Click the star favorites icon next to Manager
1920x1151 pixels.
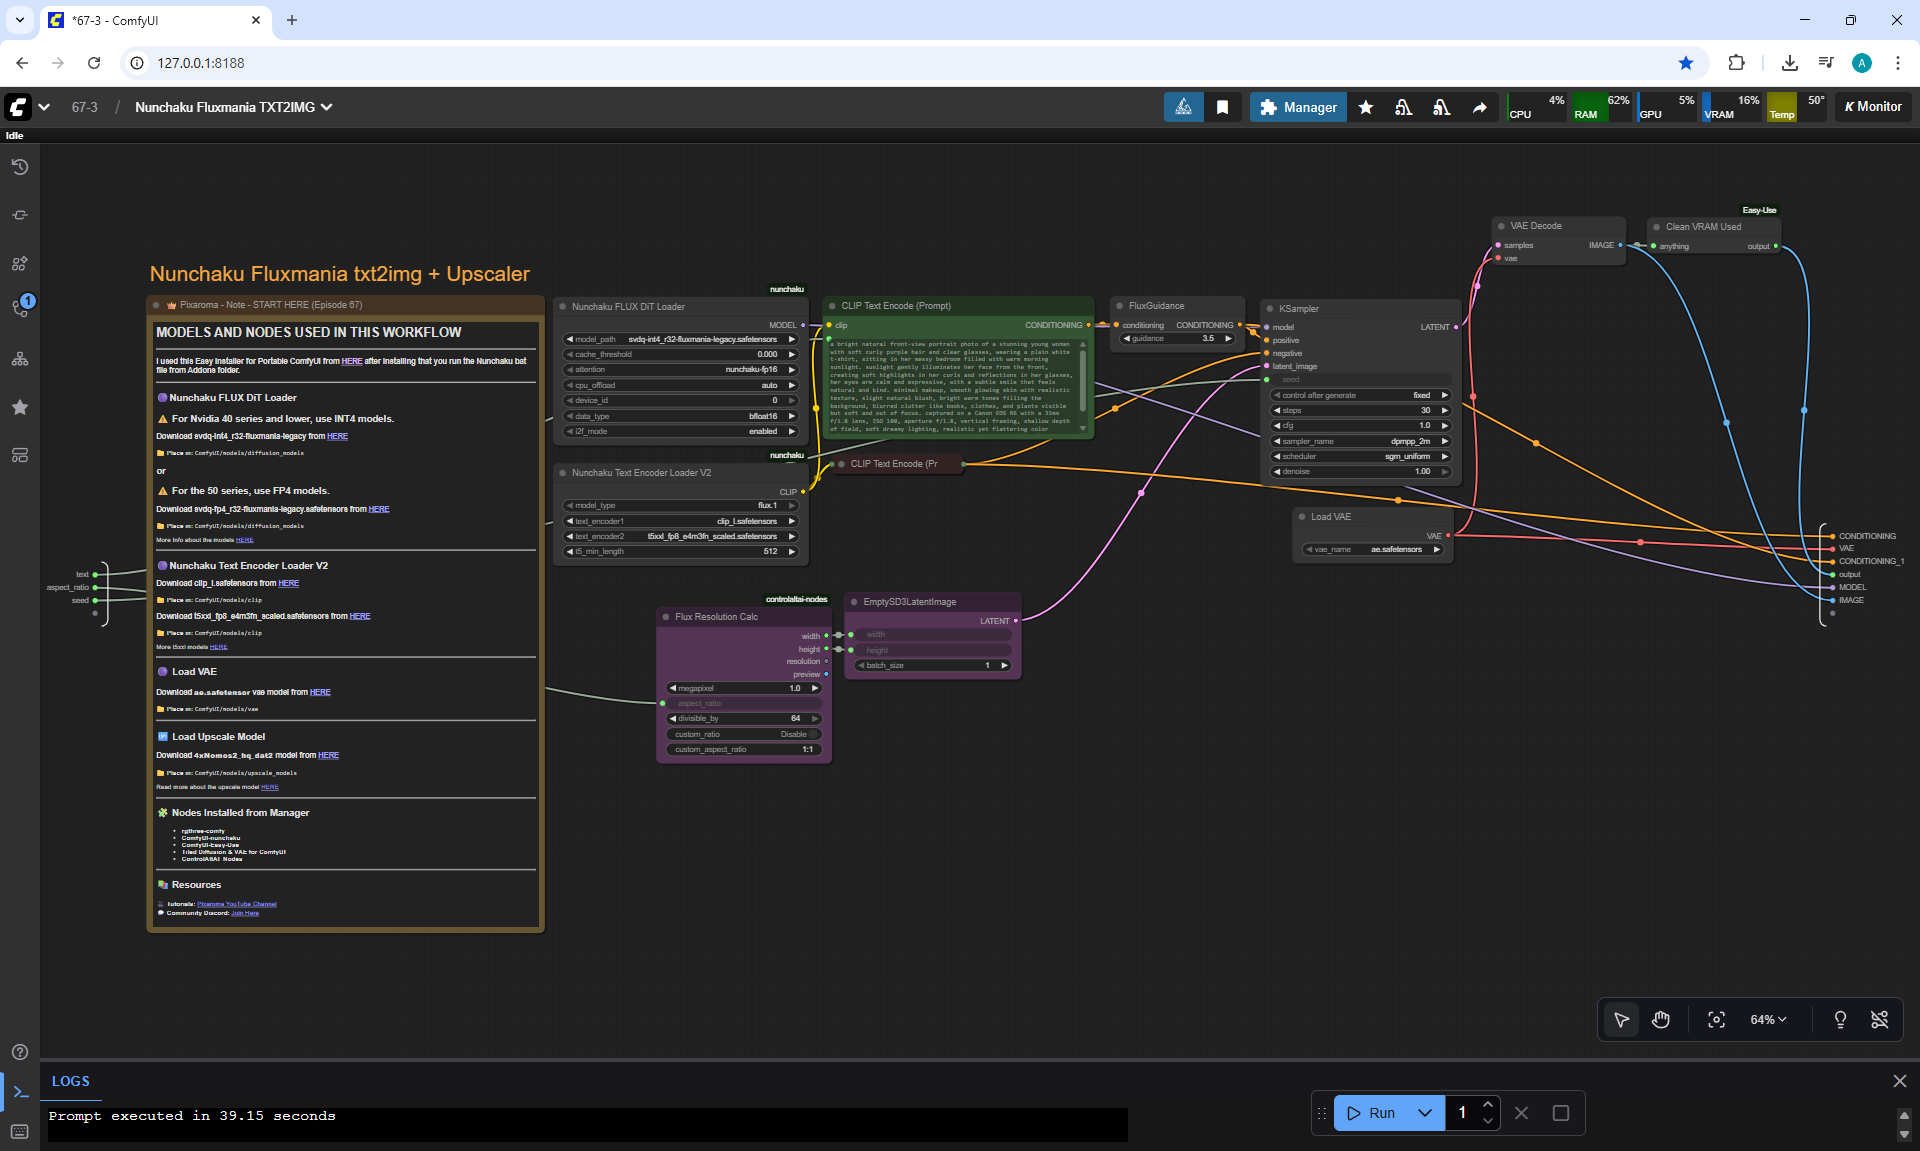click(1366, 107)
